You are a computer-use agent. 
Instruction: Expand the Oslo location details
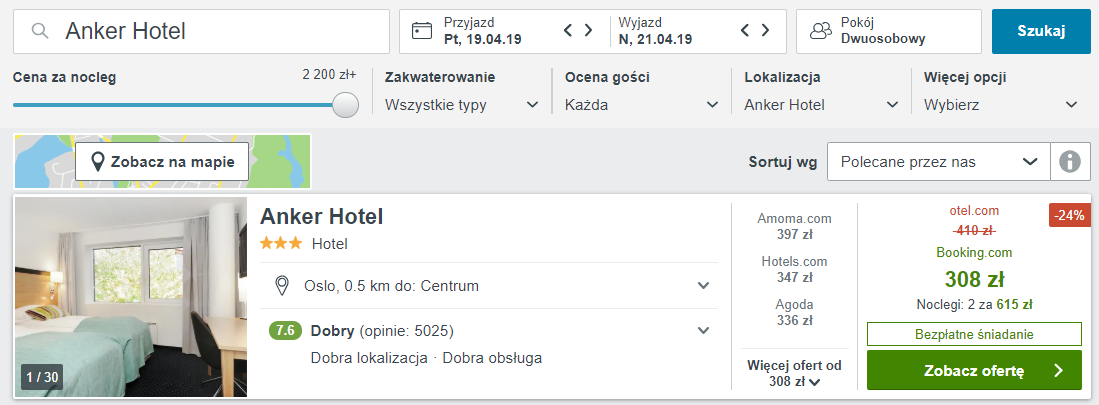(x=703, y=286)
